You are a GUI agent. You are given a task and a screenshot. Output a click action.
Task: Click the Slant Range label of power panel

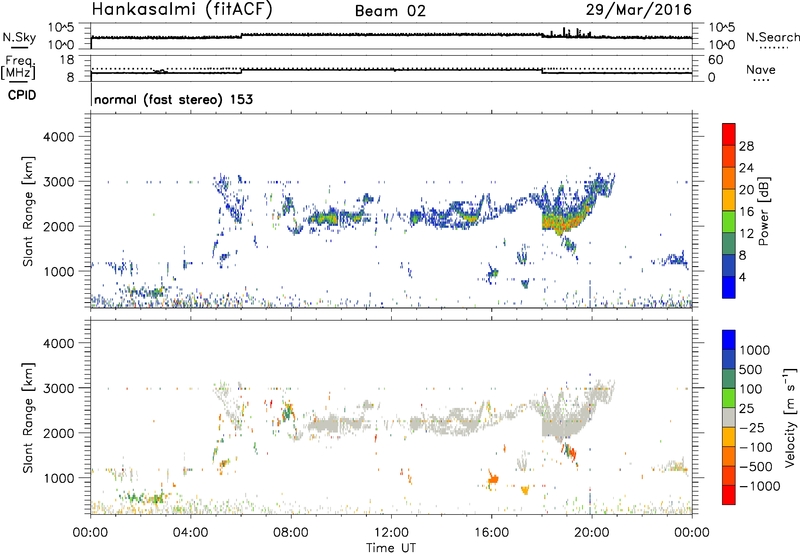28,211
